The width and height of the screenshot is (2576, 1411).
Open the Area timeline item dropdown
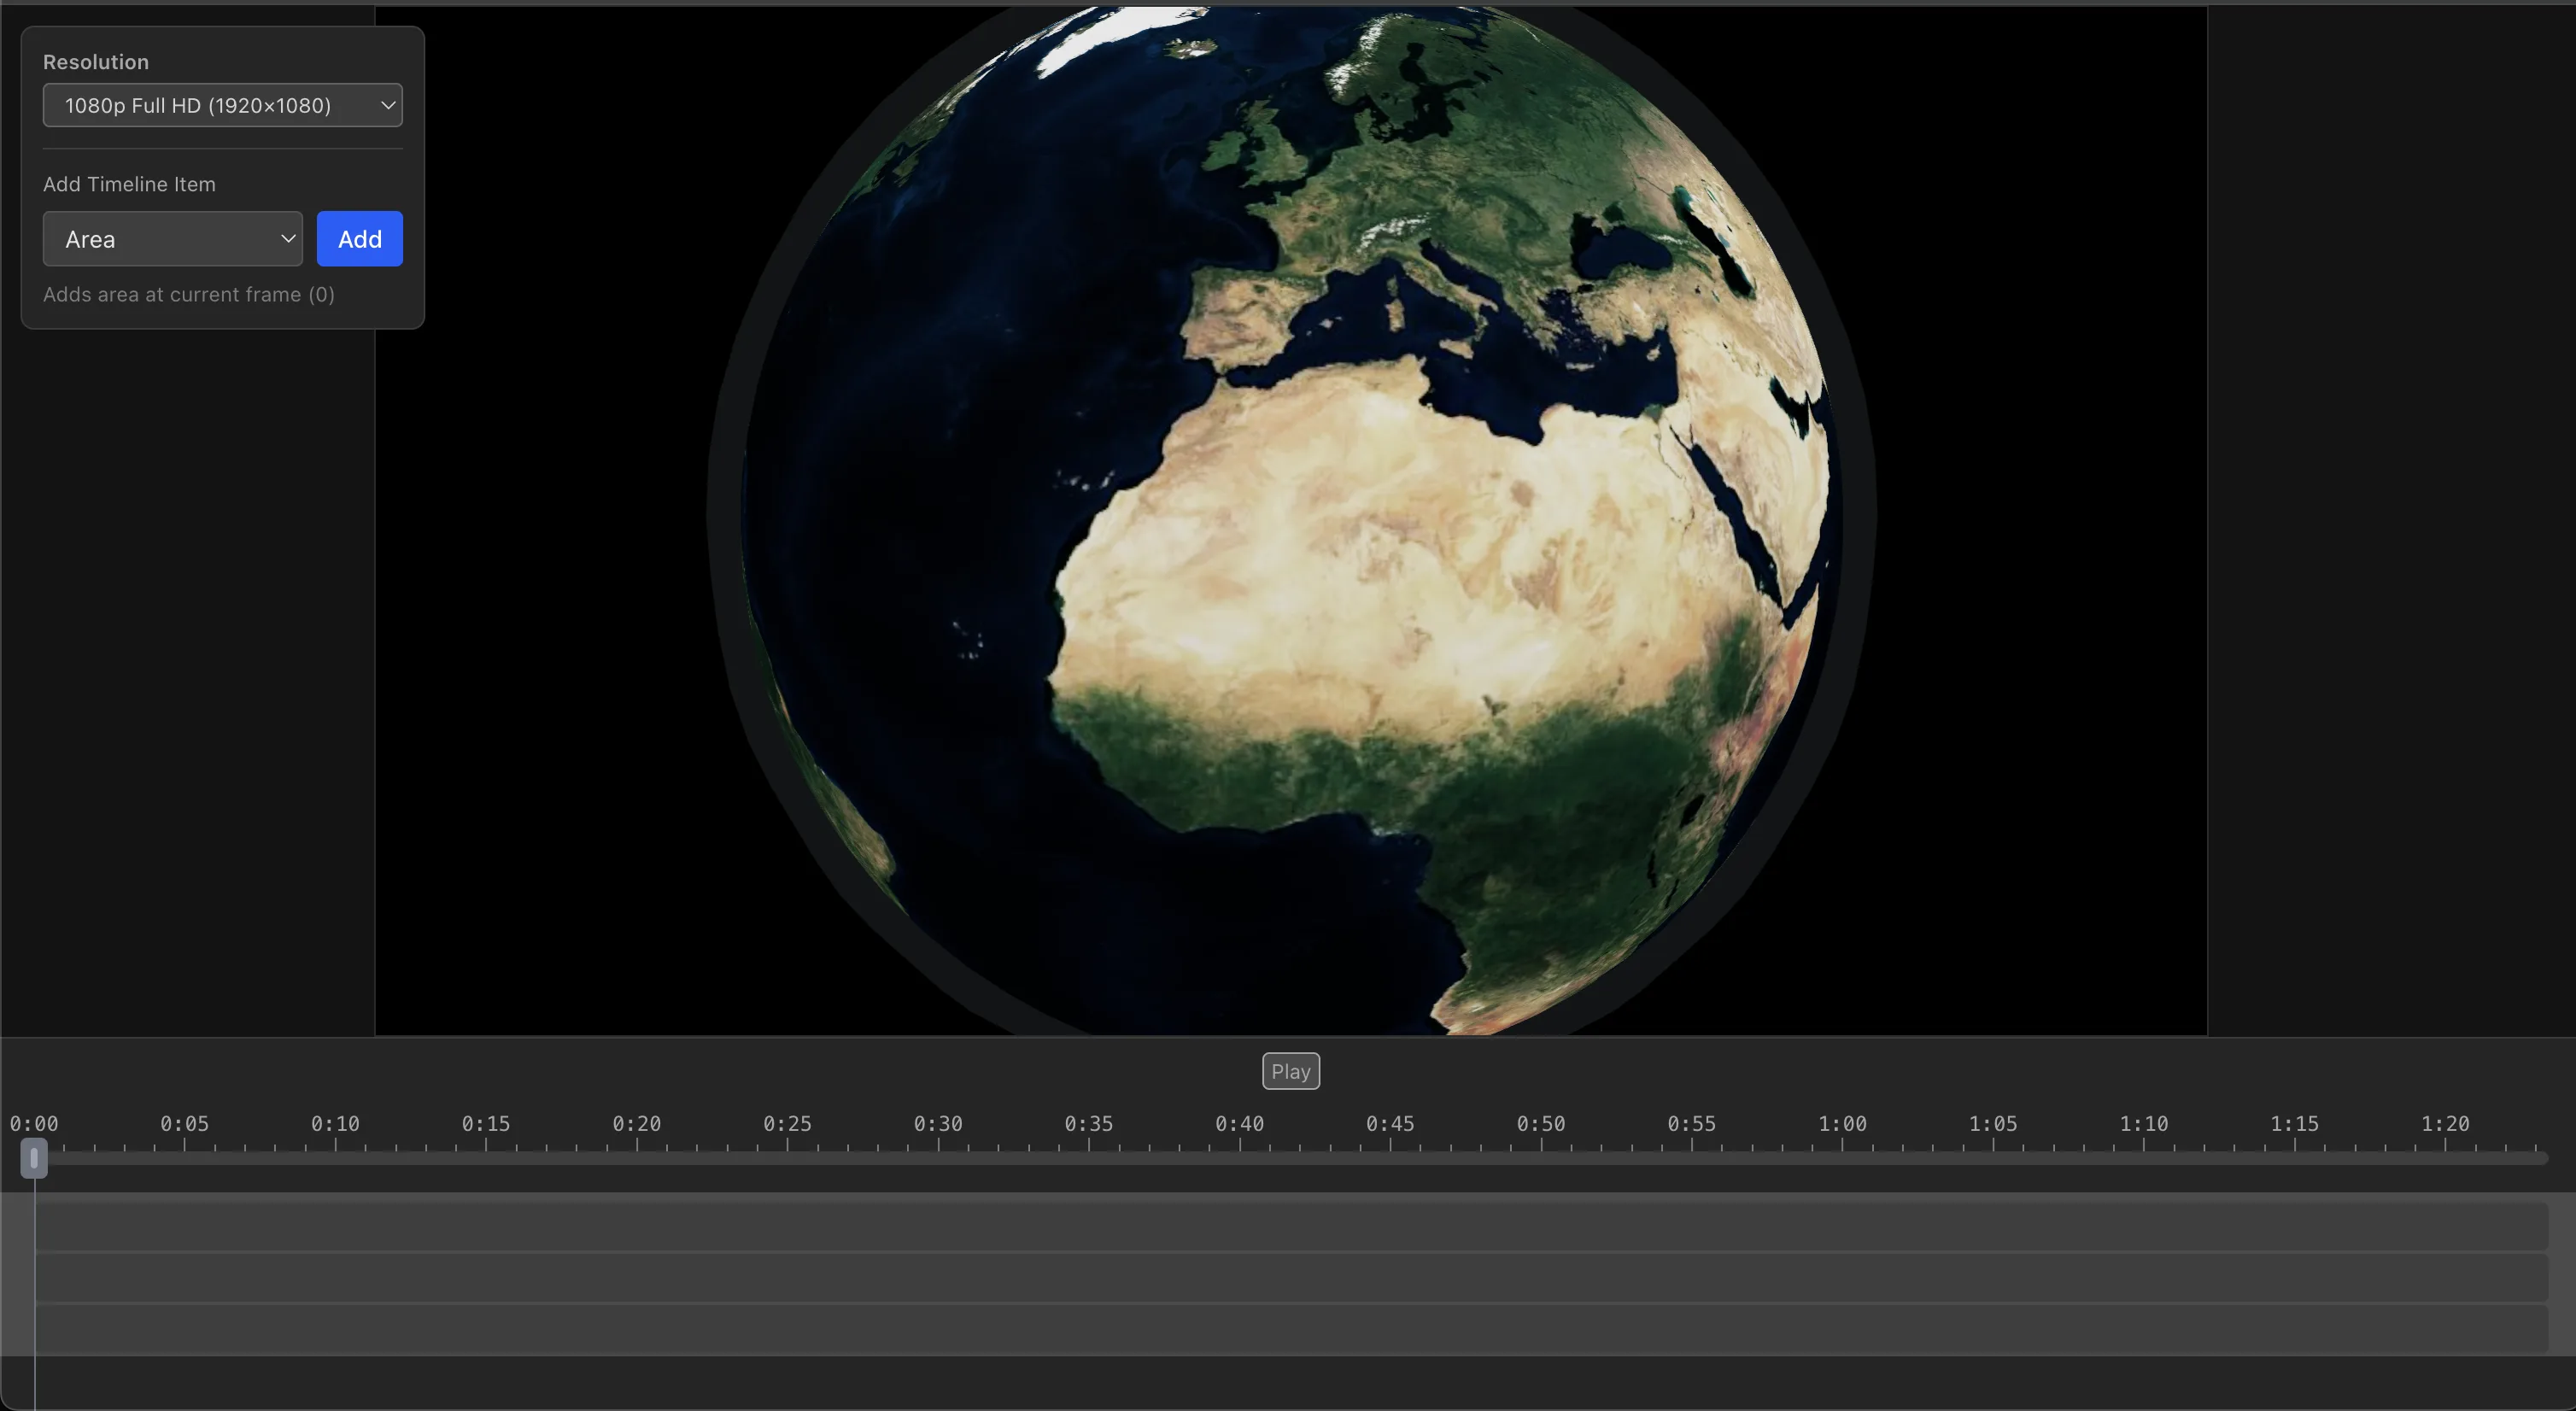172,239
